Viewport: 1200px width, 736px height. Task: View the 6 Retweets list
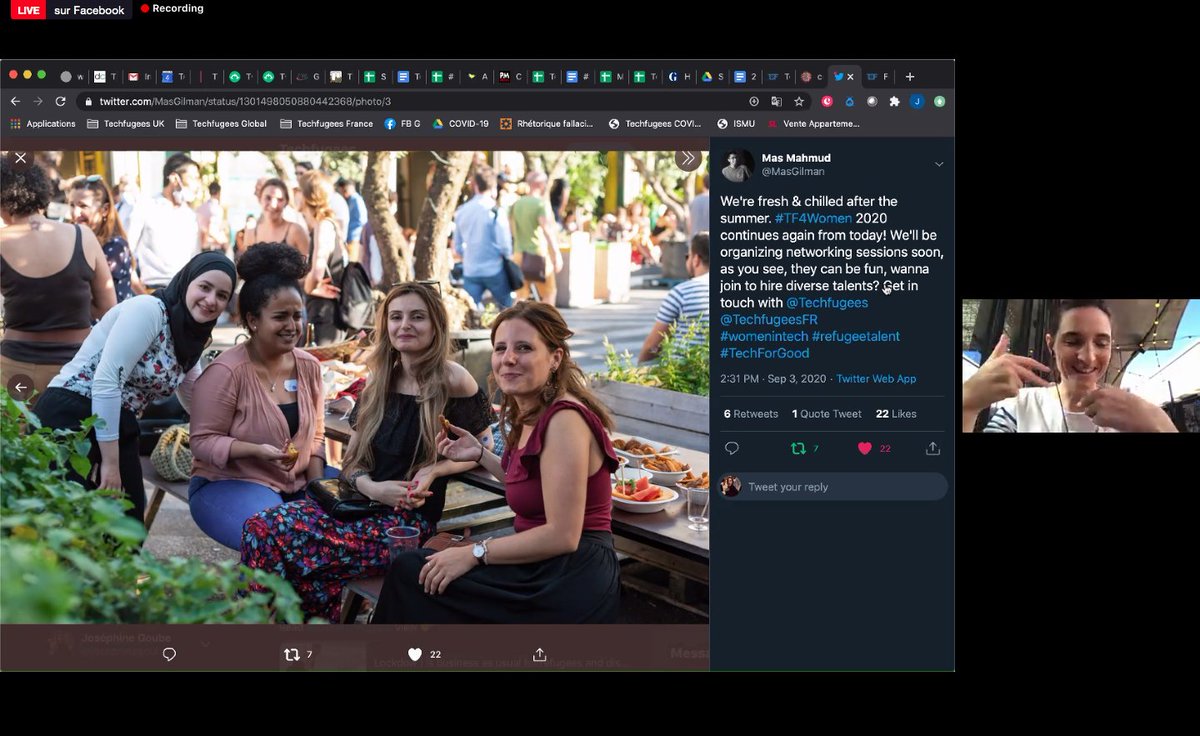[750, 413]
